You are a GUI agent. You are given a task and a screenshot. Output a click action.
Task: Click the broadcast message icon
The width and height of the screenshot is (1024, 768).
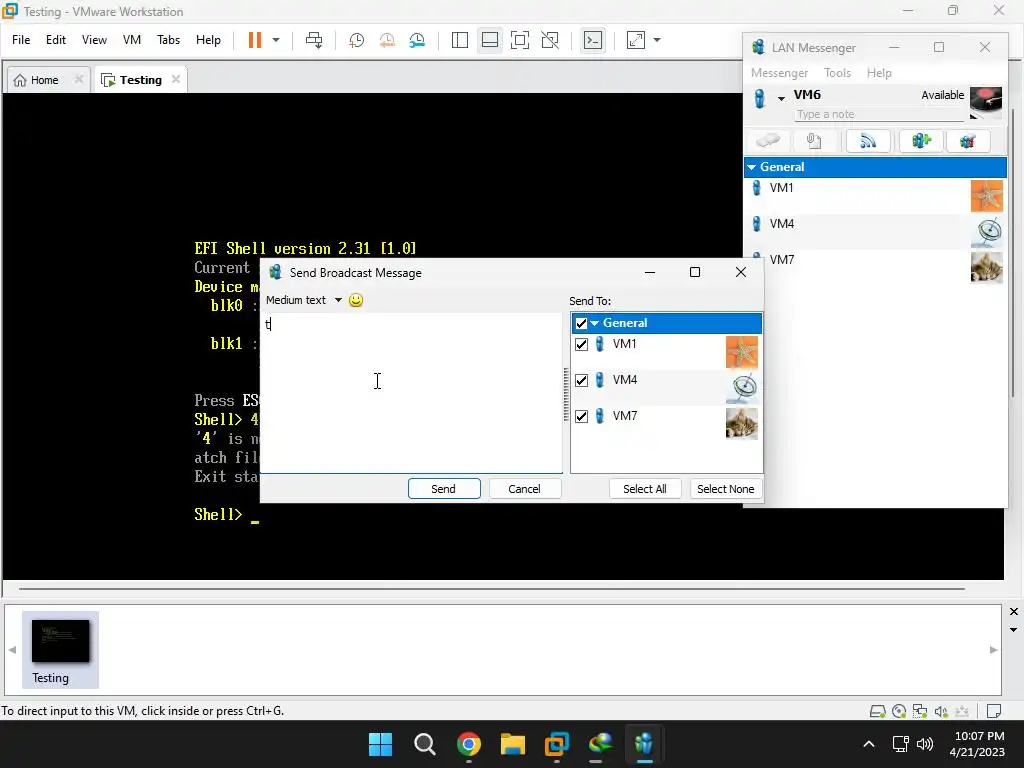(x=868, y=140)
